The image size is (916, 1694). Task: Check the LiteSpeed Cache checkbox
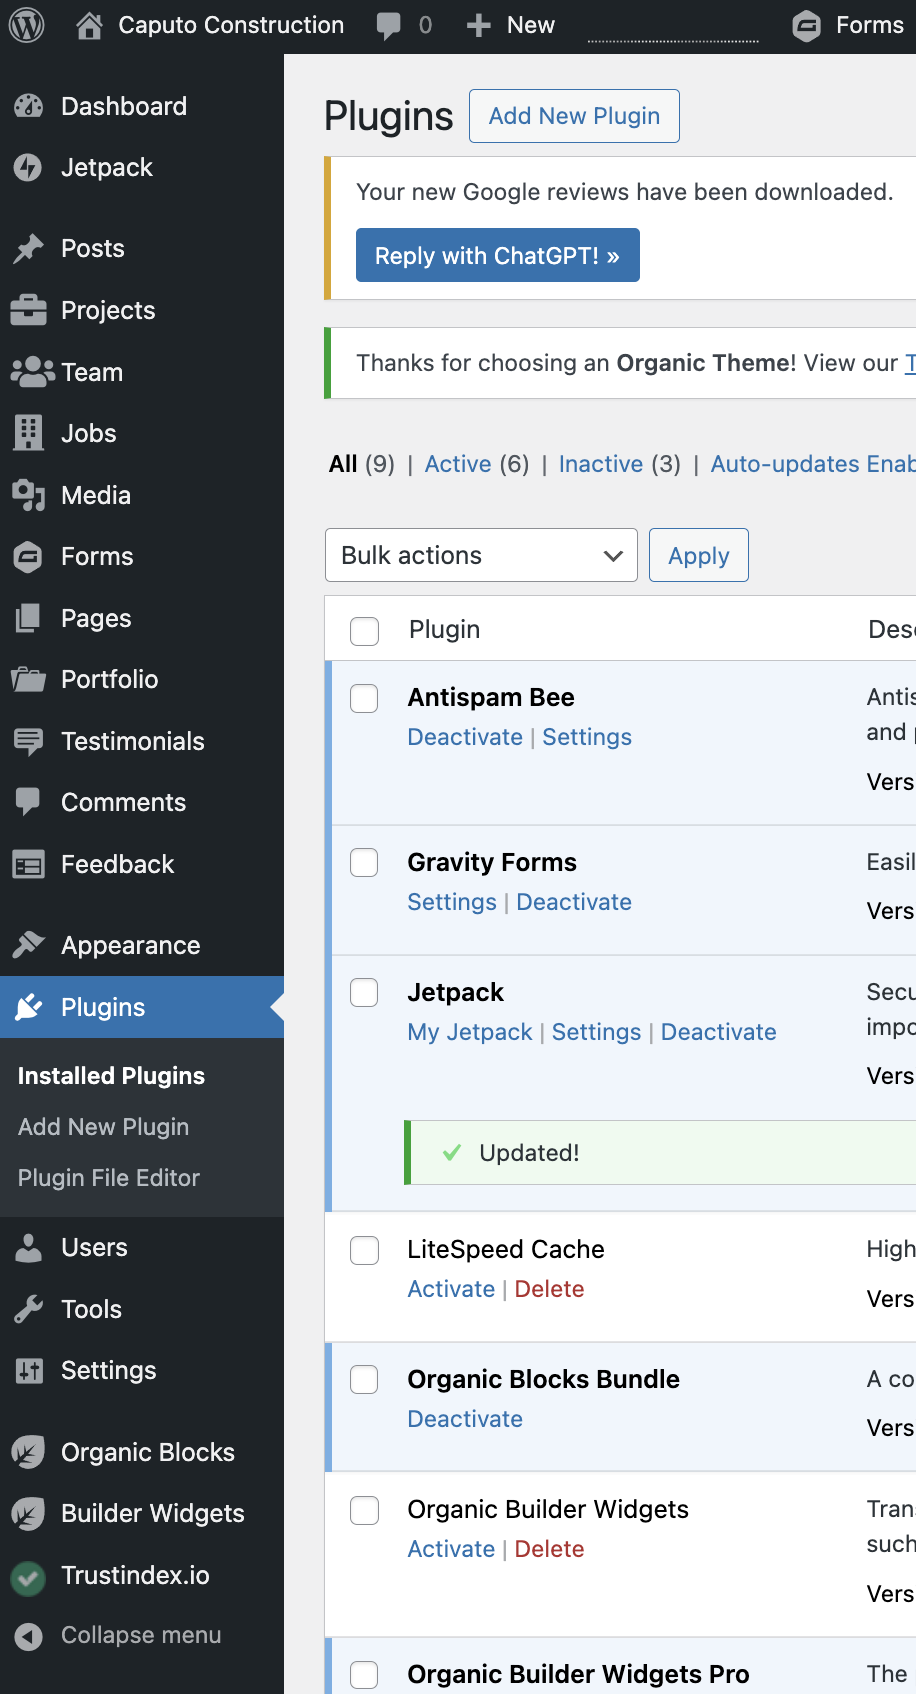click(x=364, y=1250)
